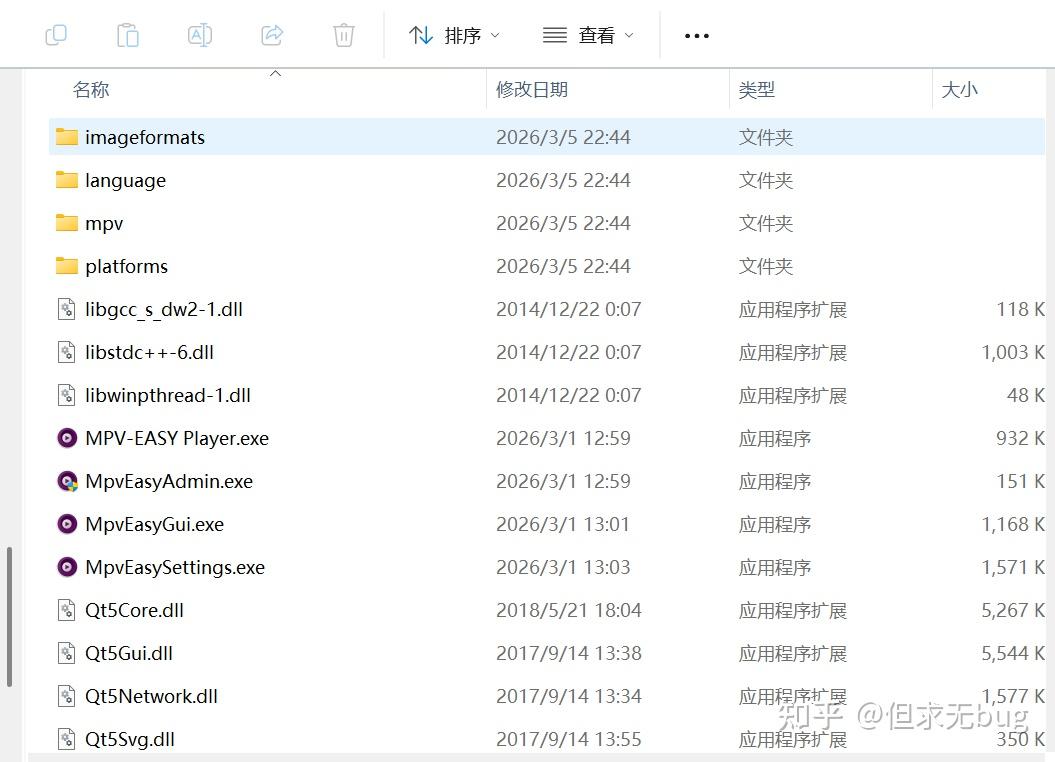
Task: Select the platforms folder icon
Action: (67, 266)
